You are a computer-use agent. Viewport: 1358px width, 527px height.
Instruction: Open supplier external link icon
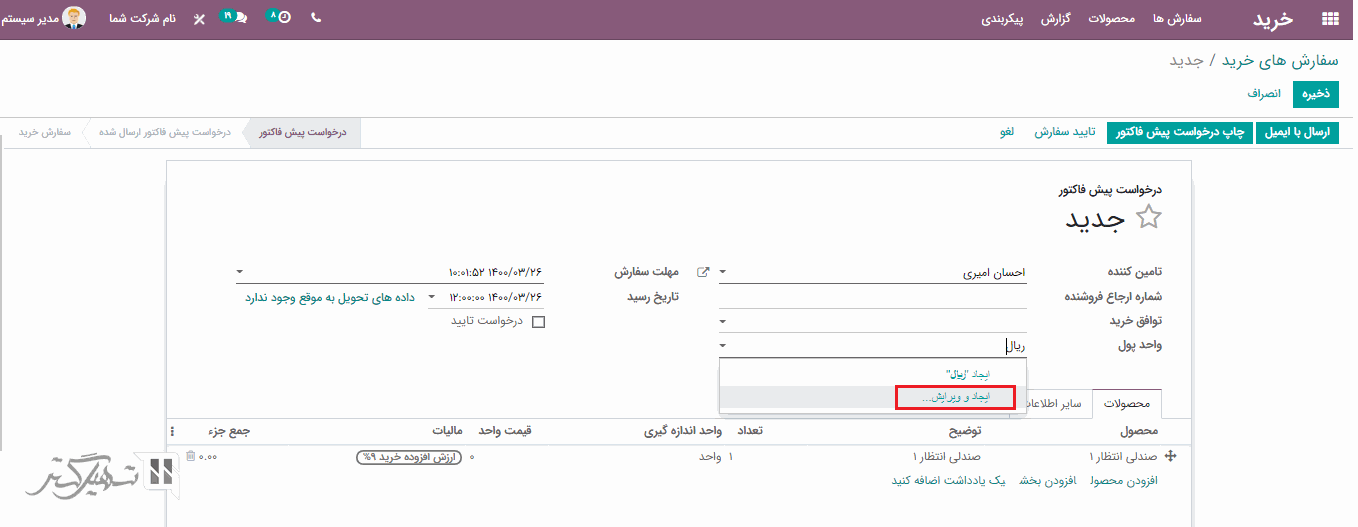[703, 272]
